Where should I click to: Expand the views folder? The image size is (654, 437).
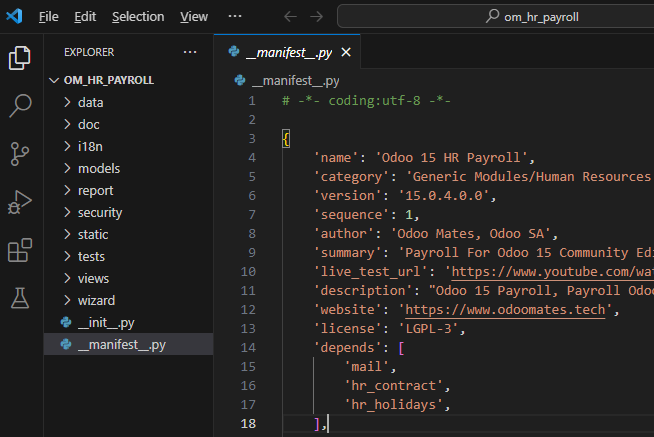tap(128, 278)
